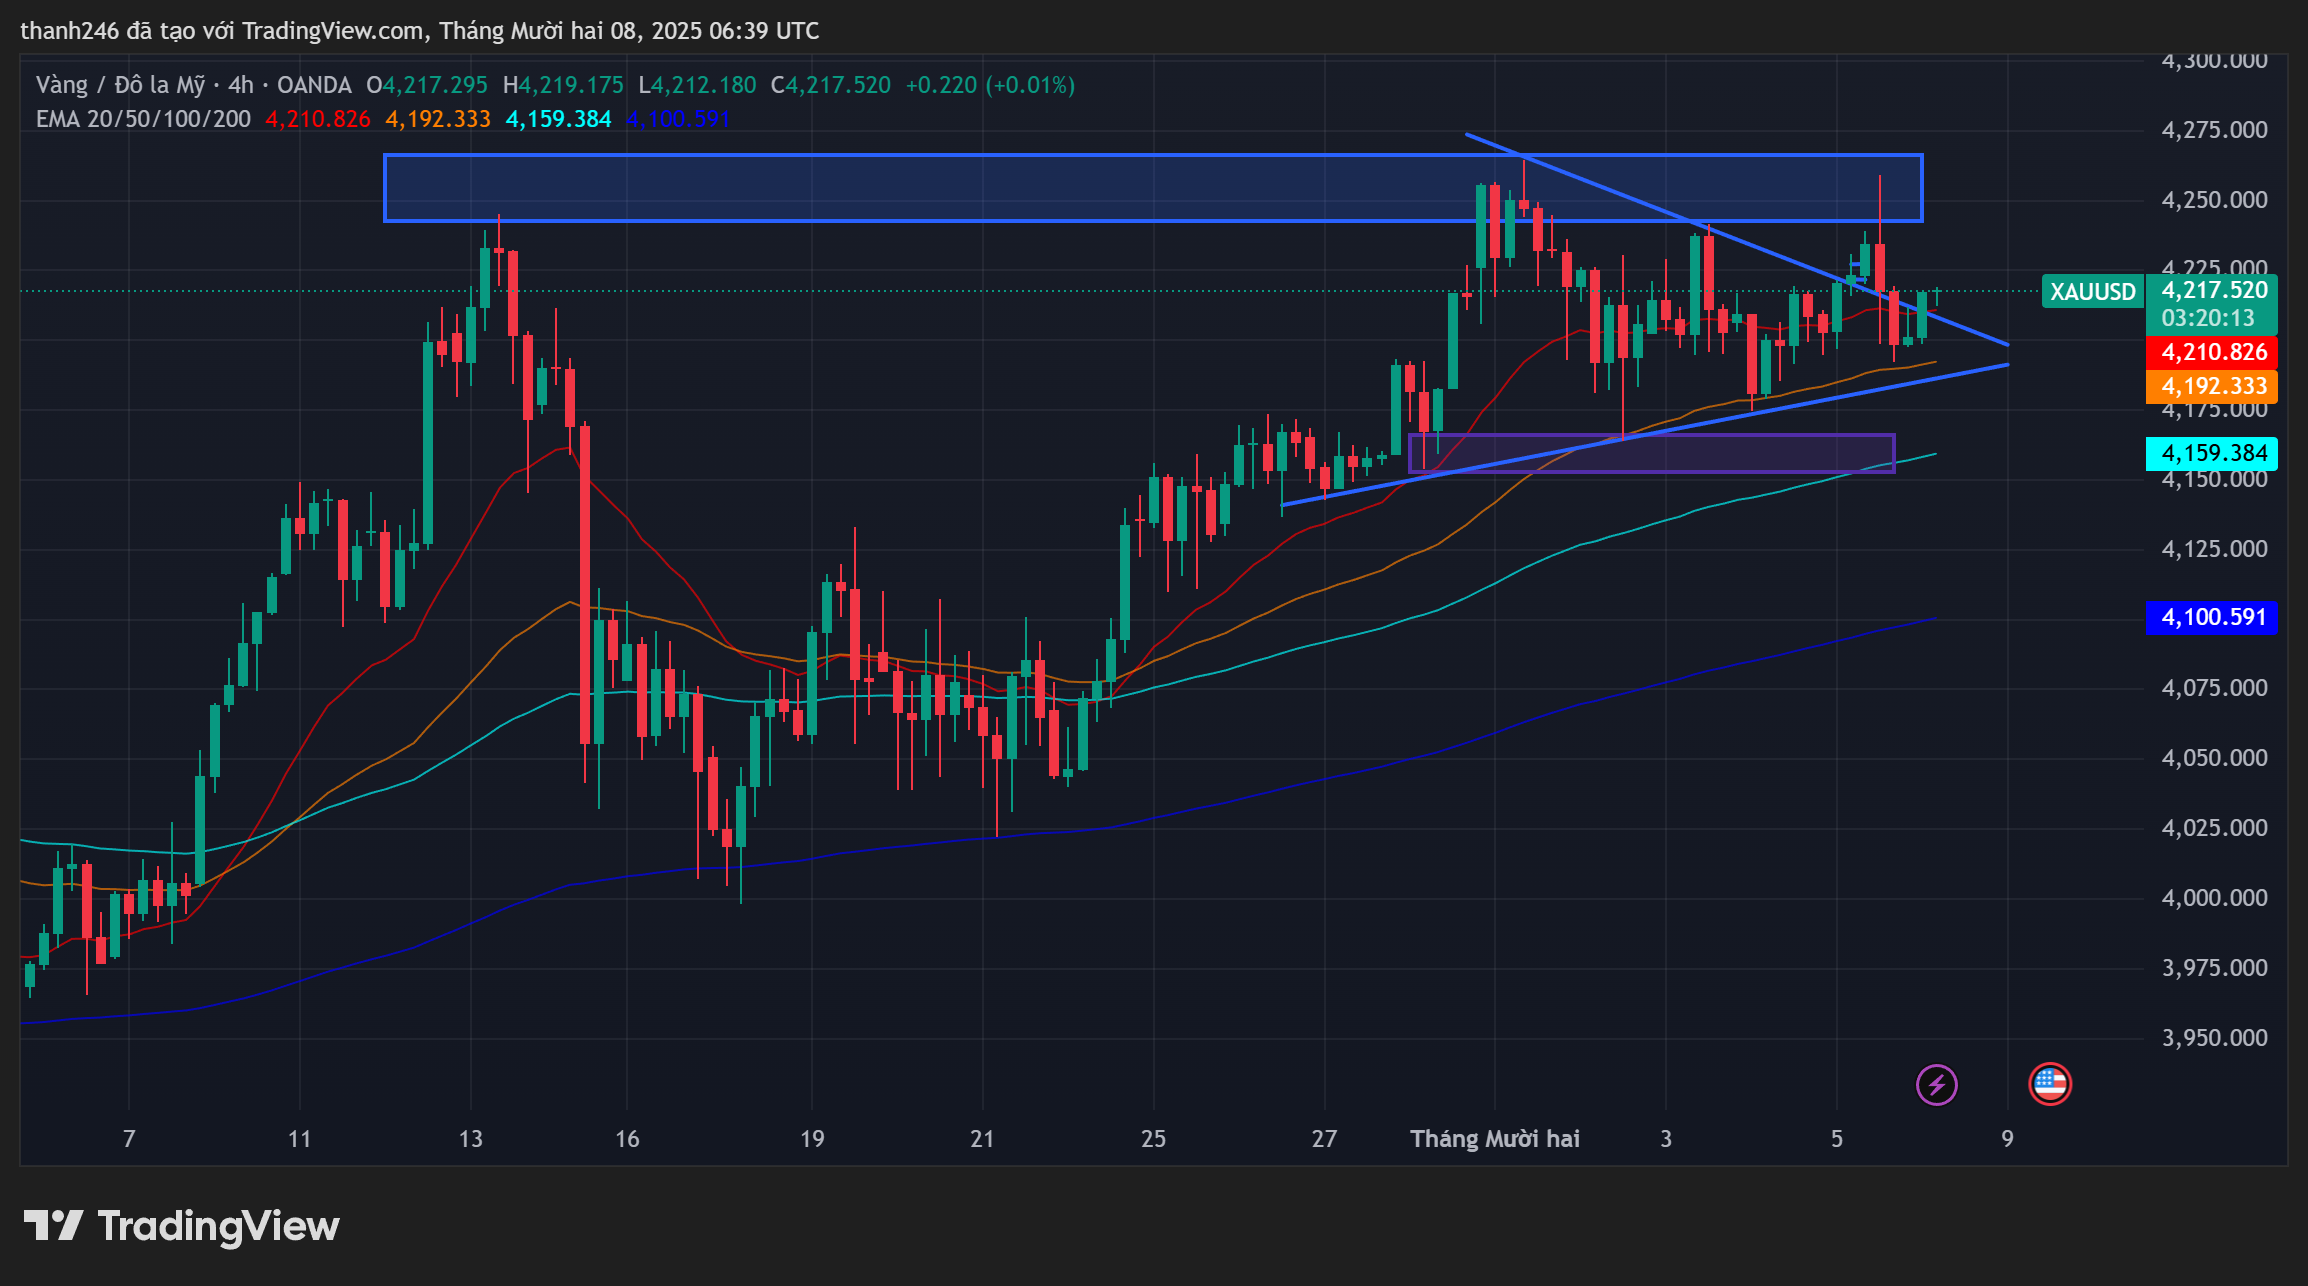Click the purple lightning bolt event icon

coord(1936,1084)
